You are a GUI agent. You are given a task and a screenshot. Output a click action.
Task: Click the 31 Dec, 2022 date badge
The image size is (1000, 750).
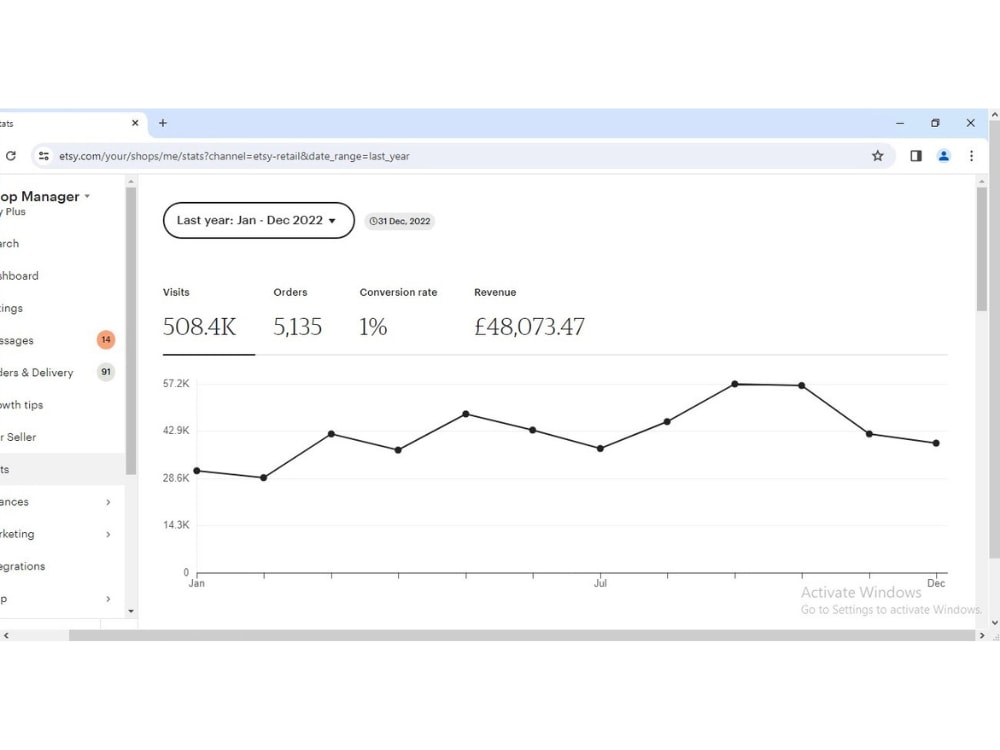click(x=400, y=221)
